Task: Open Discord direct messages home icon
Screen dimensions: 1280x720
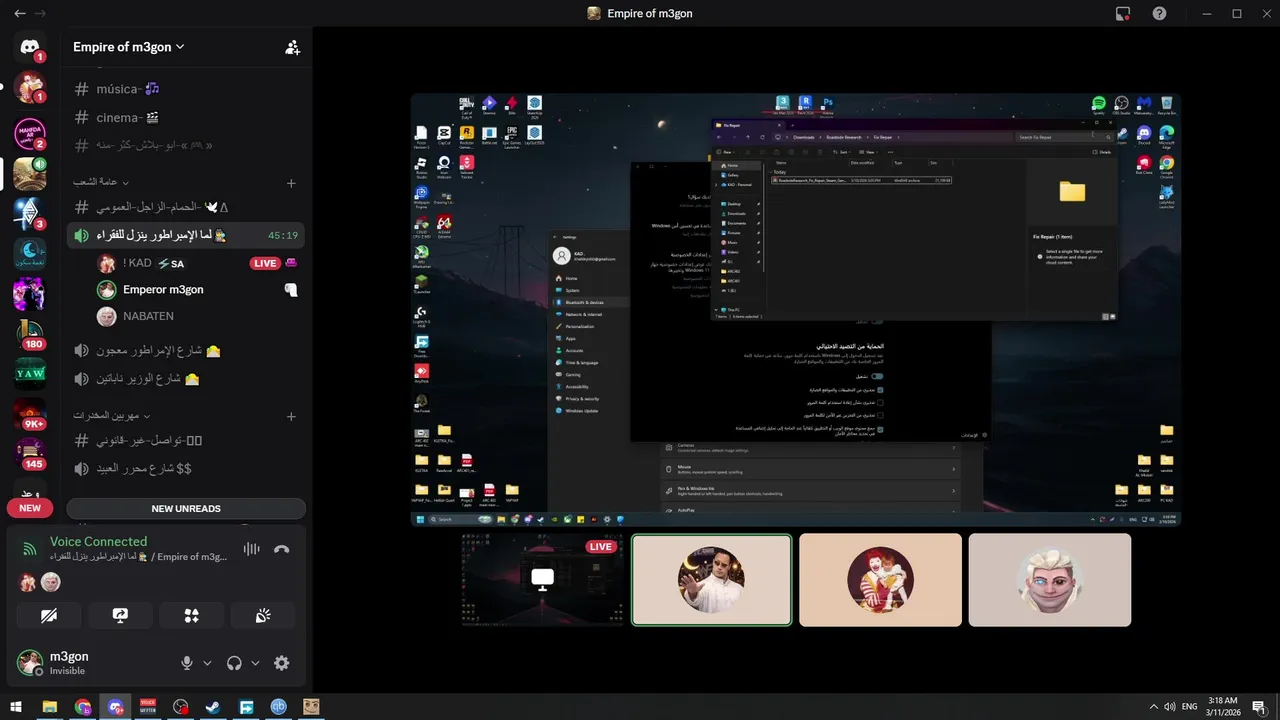Action: [30, 46]
